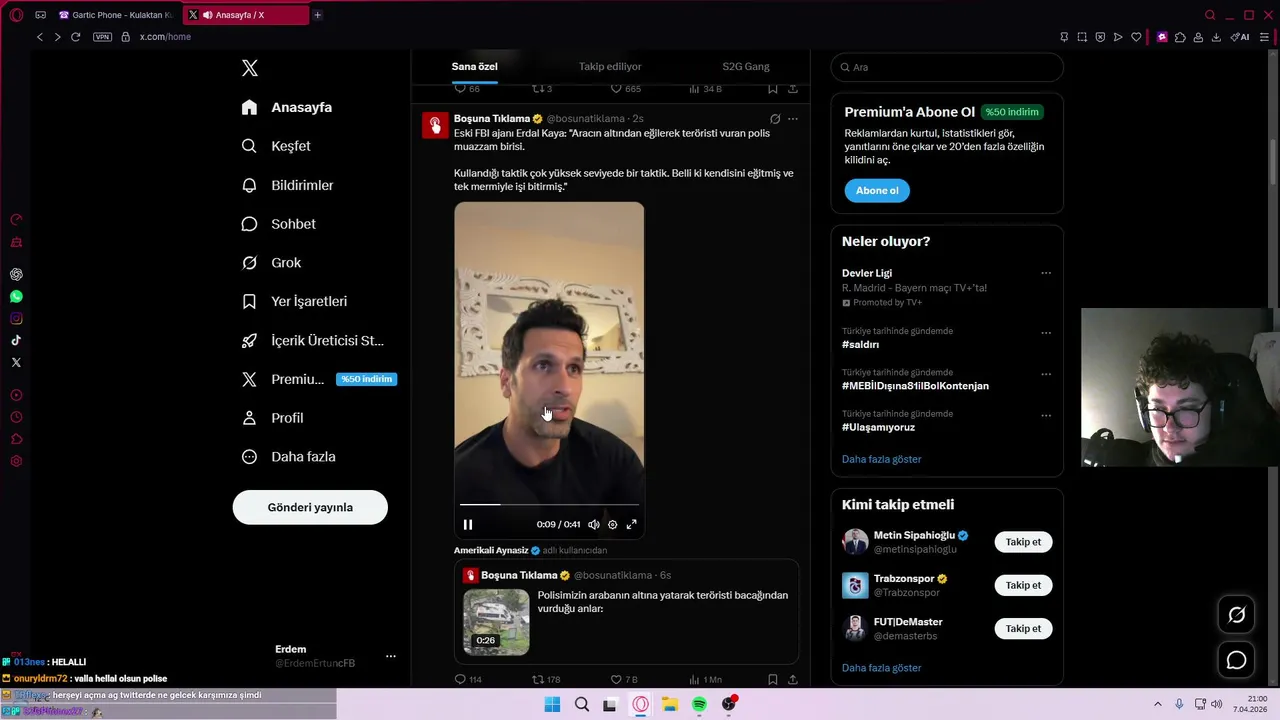1280x720 pixels.
Task: Open Instagram in Opera sidebar
Action: coord(16,318)
